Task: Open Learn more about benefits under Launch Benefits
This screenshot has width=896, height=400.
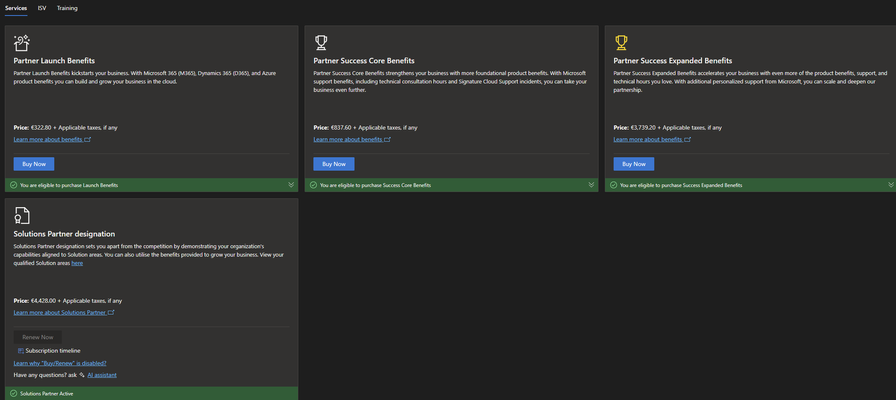Action: coord(49,139)
